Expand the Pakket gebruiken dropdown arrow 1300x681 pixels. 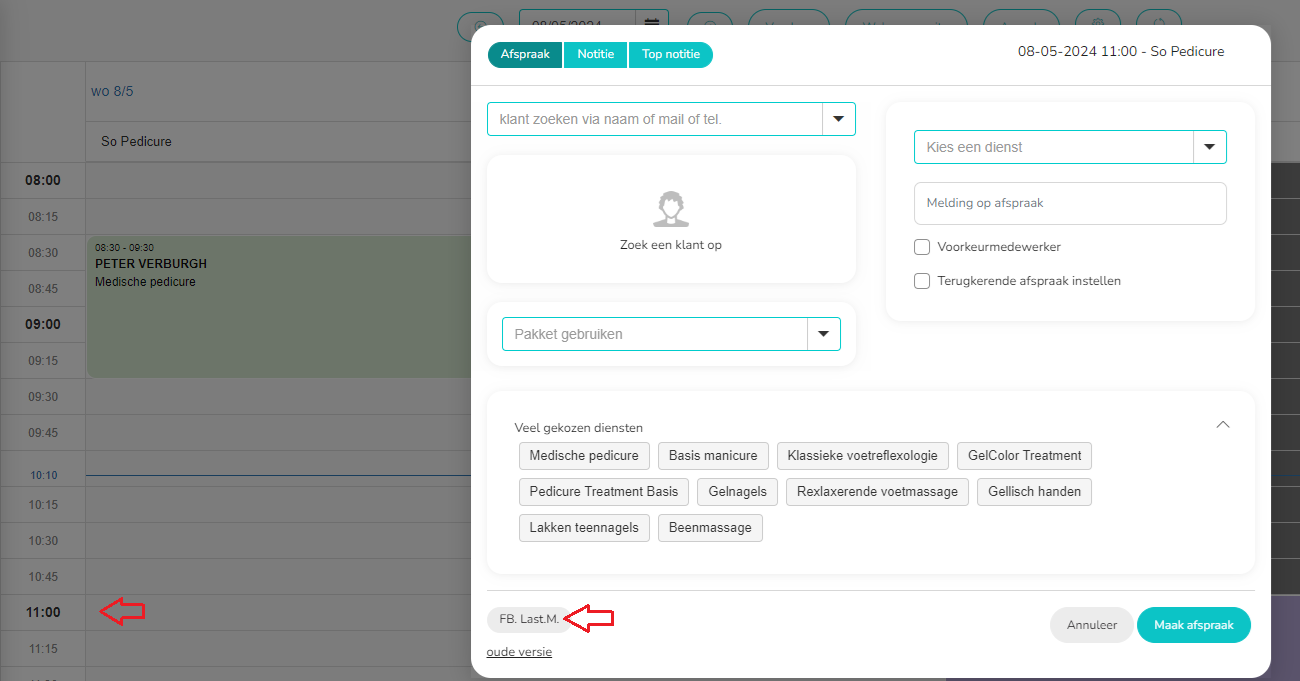(823, 334)
